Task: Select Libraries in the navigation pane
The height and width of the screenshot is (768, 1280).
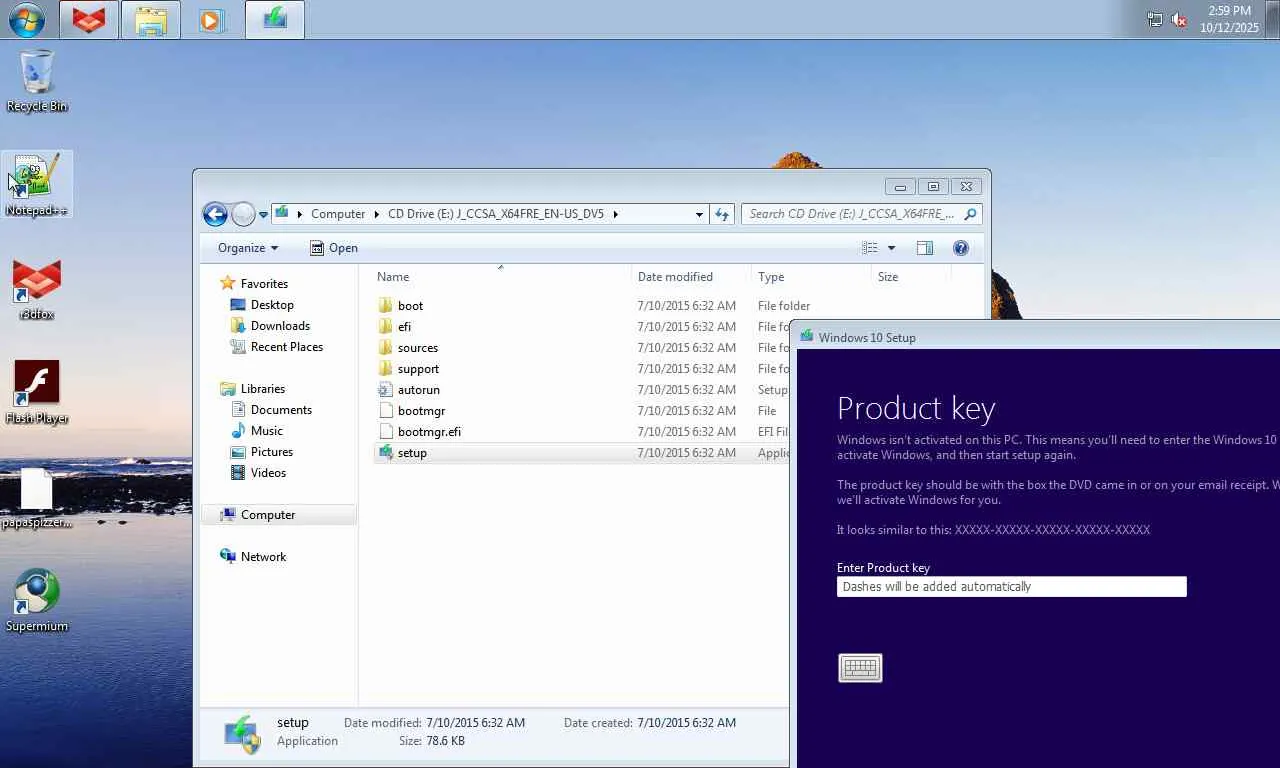Action: (263, 389)
